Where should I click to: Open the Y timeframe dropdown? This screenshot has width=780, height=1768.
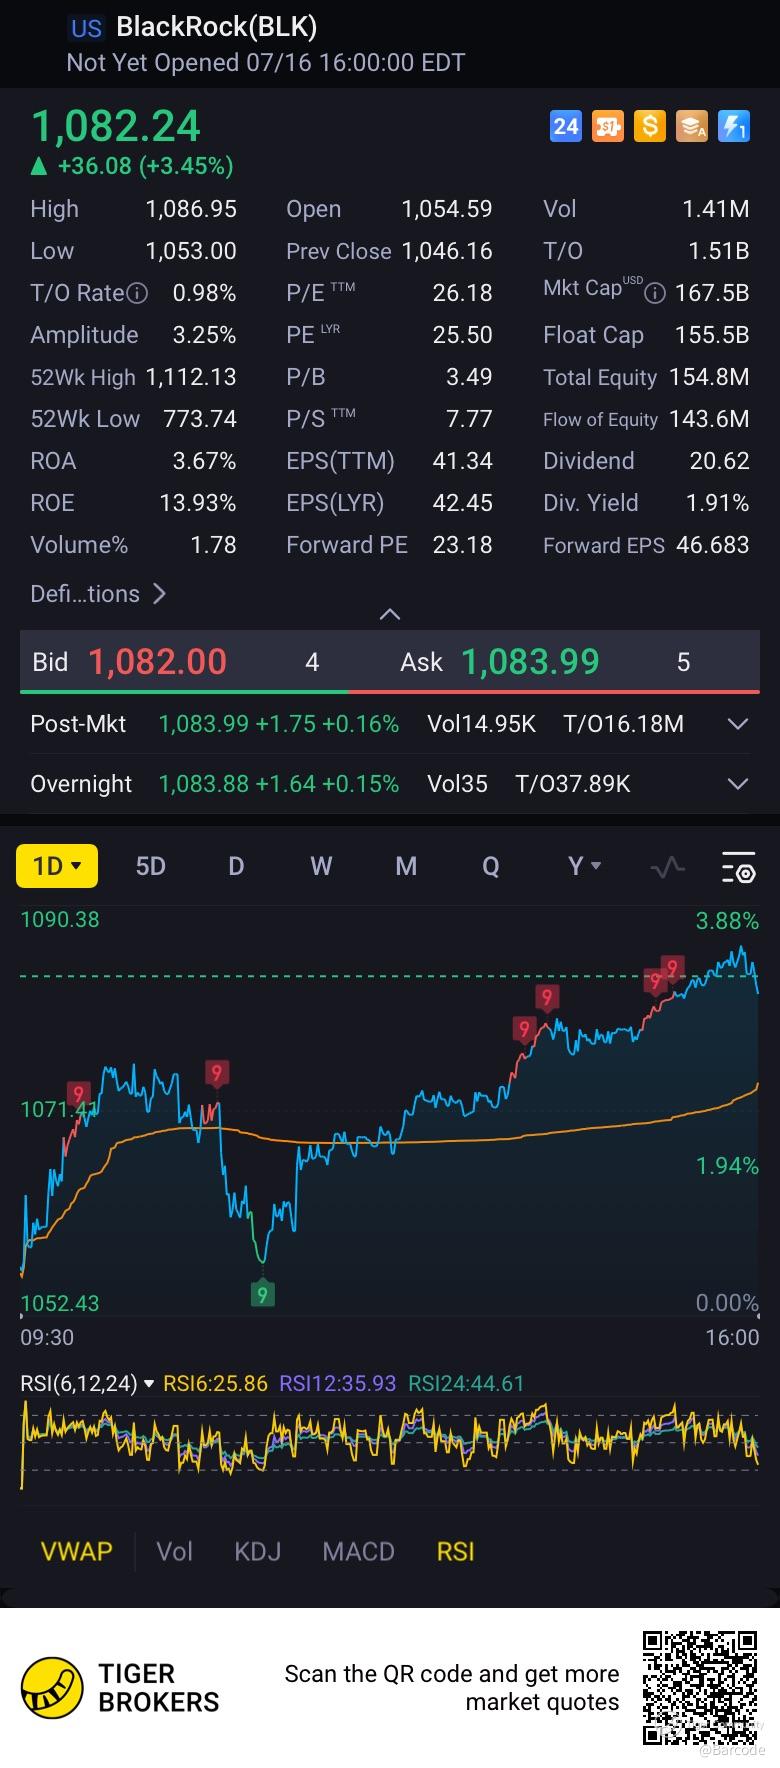click(x=584, y=866)
